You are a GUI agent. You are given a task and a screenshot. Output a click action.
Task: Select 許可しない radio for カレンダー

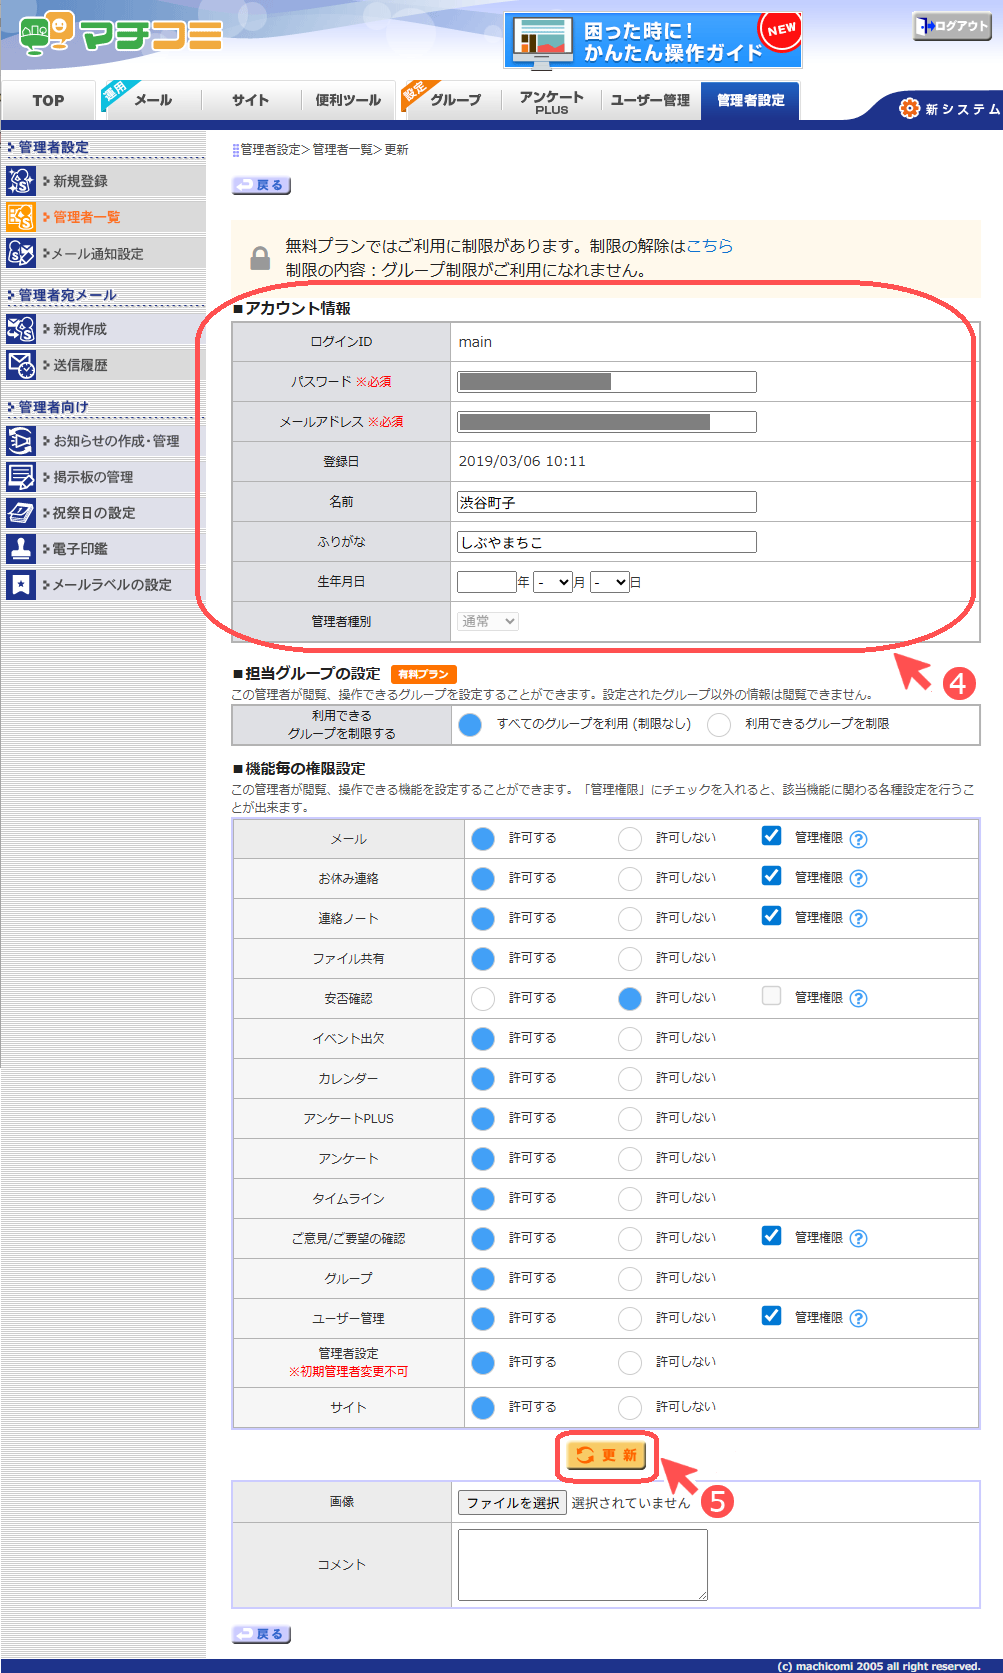(x=630, y=1078)
